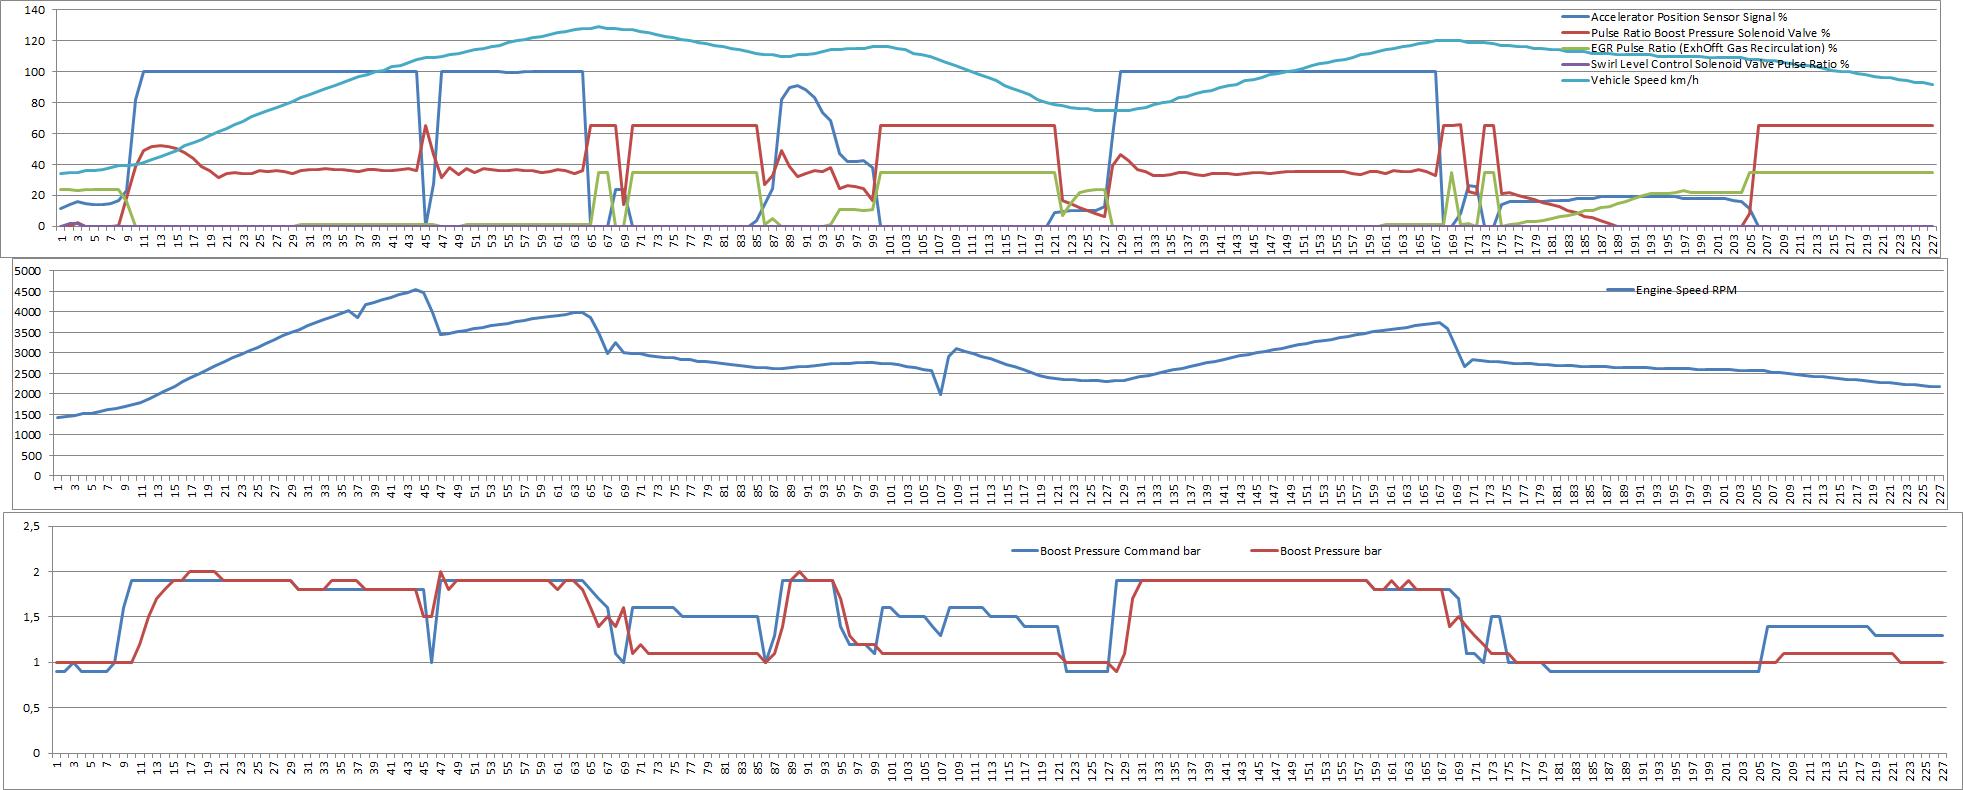The width and height of the screenshot is (1963, 790).
Task: Select the Swirl Level Control Solenoid legend entry
Action: (x=1719, y=64)
